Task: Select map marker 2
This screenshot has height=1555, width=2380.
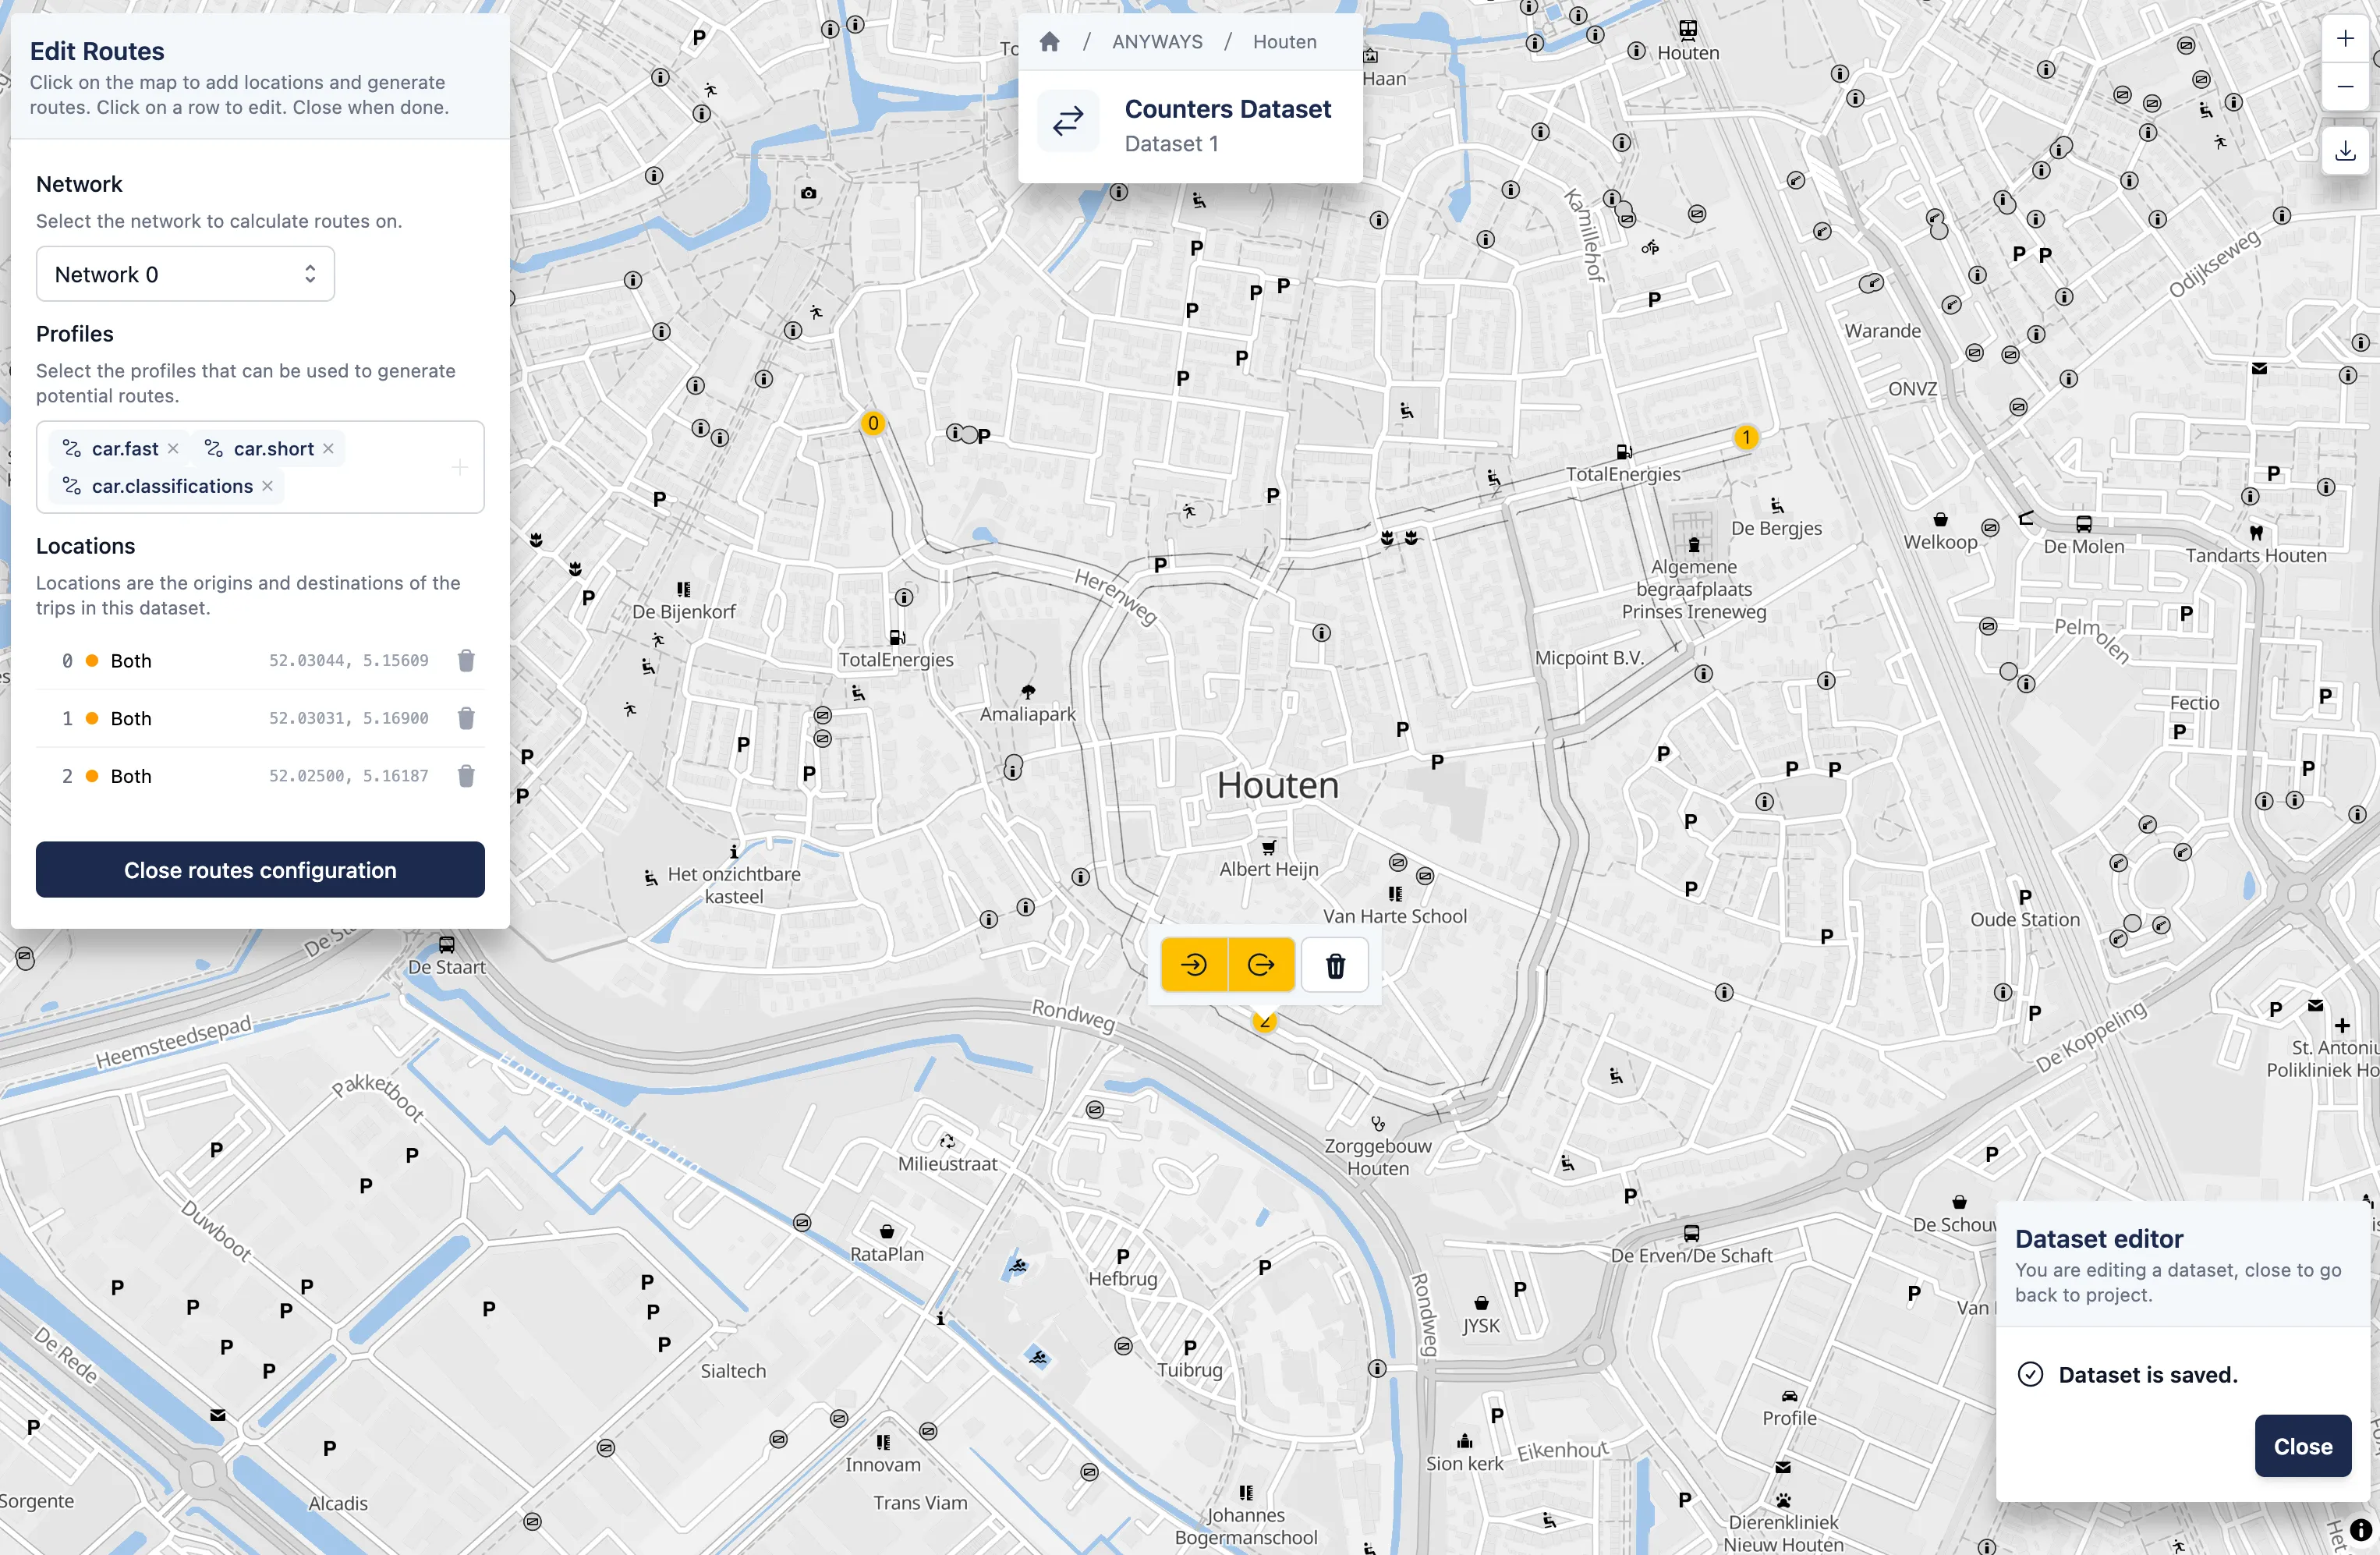Action: 1264,1020
